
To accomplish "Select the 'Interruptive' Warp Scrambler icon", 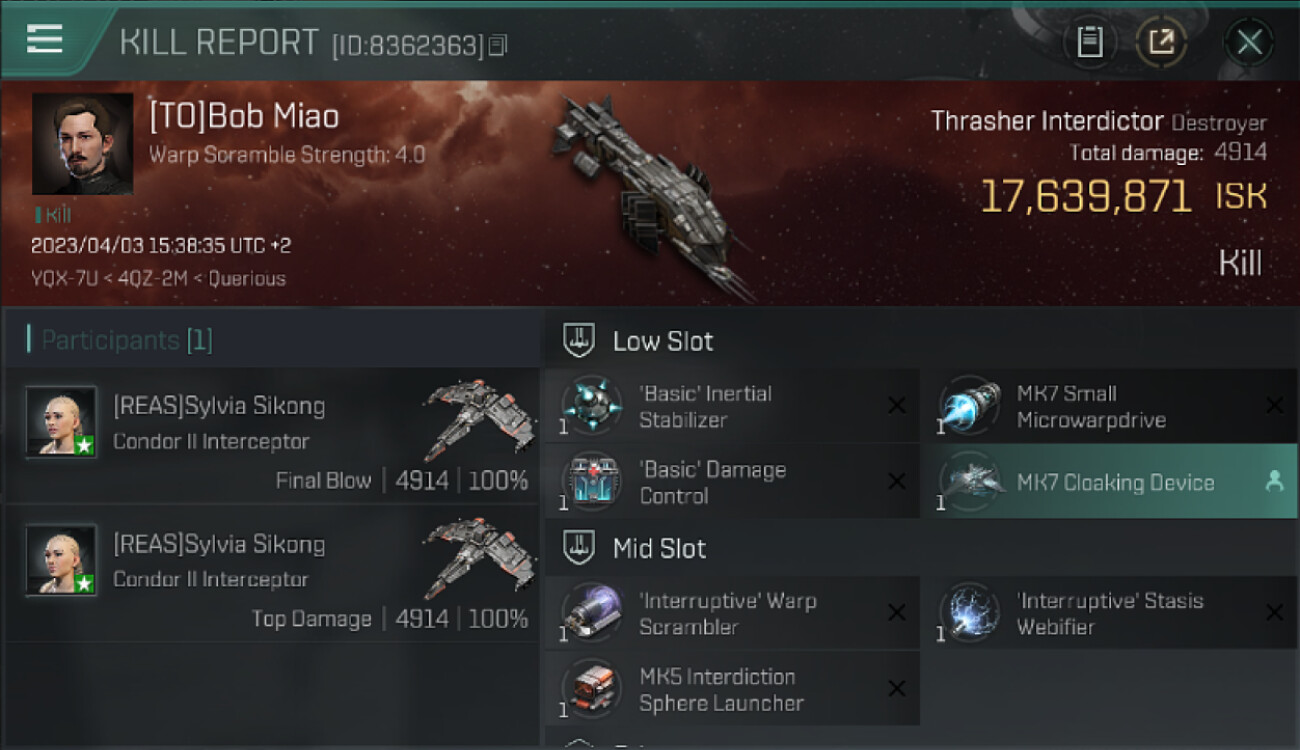I will coord(591,613).
